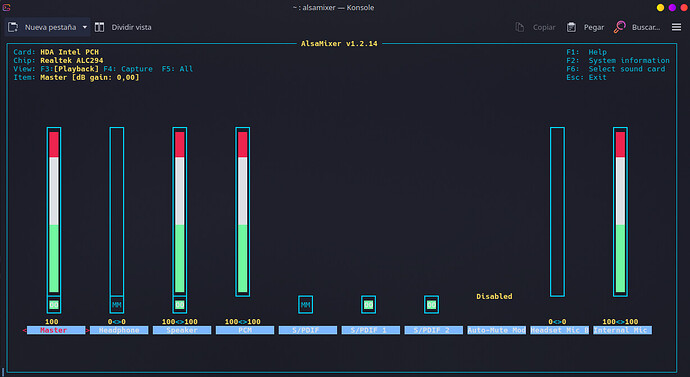Click the Disabled Auto-Mute value
The image size is (690, 377).
point(494,296)
